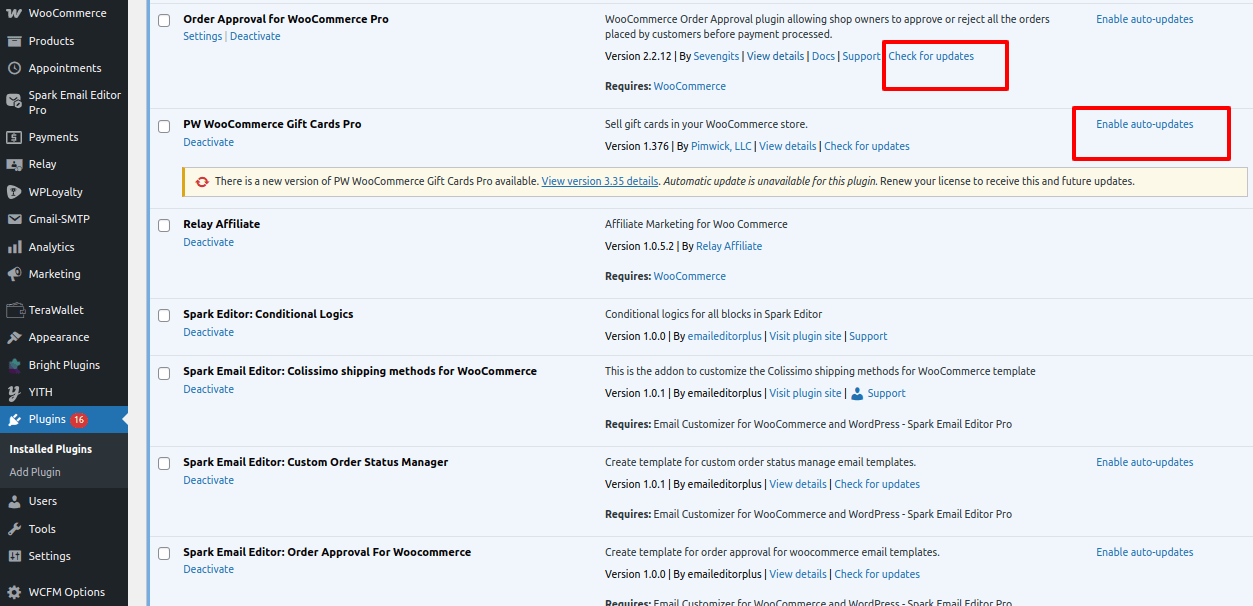Select the Order Approval for WooCommerce Pro checkbox
The image size is (1253, 606).
[x=164, y=21]
